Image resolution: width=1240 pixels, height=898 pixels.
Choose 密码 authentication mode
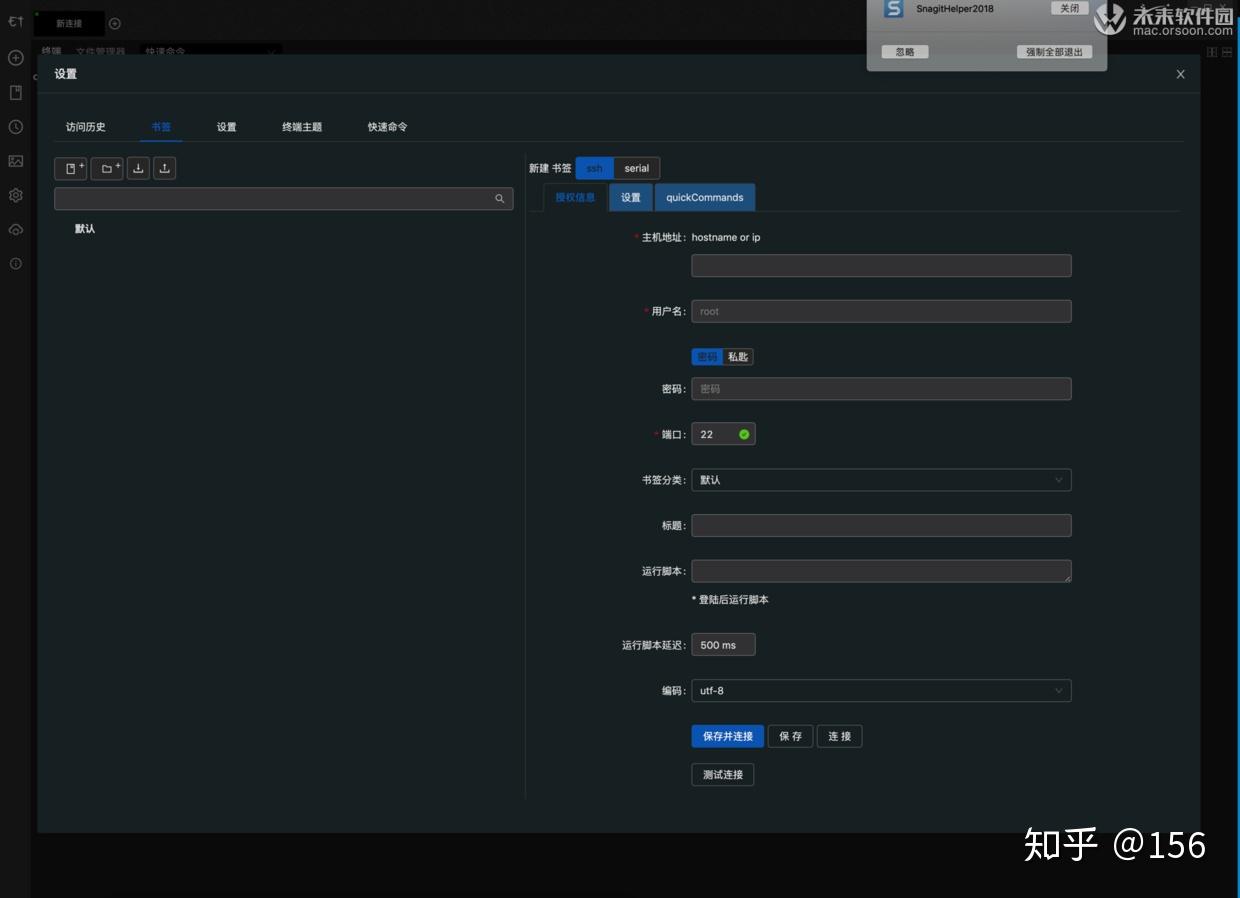click(707, 357)
